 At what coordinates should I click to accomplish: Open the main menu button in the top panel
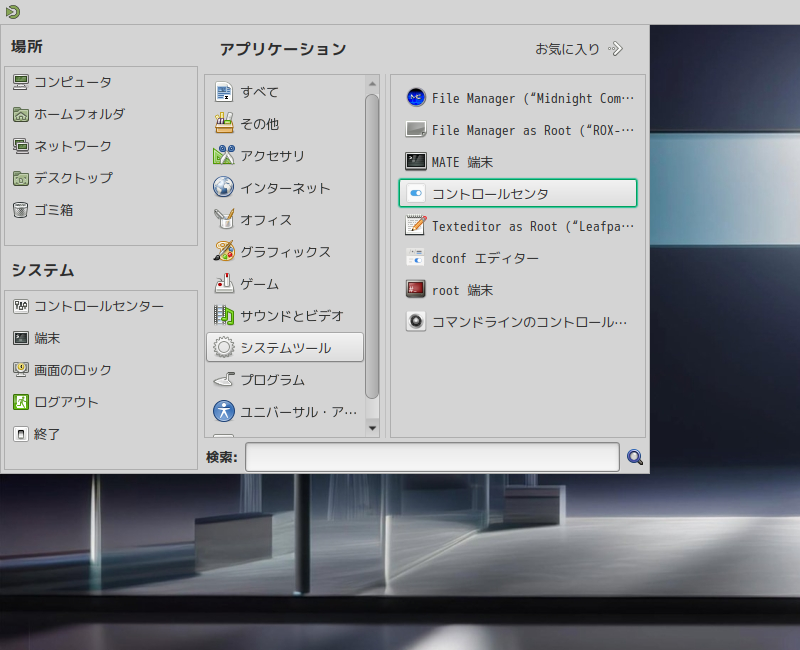[x=13, y=11]
